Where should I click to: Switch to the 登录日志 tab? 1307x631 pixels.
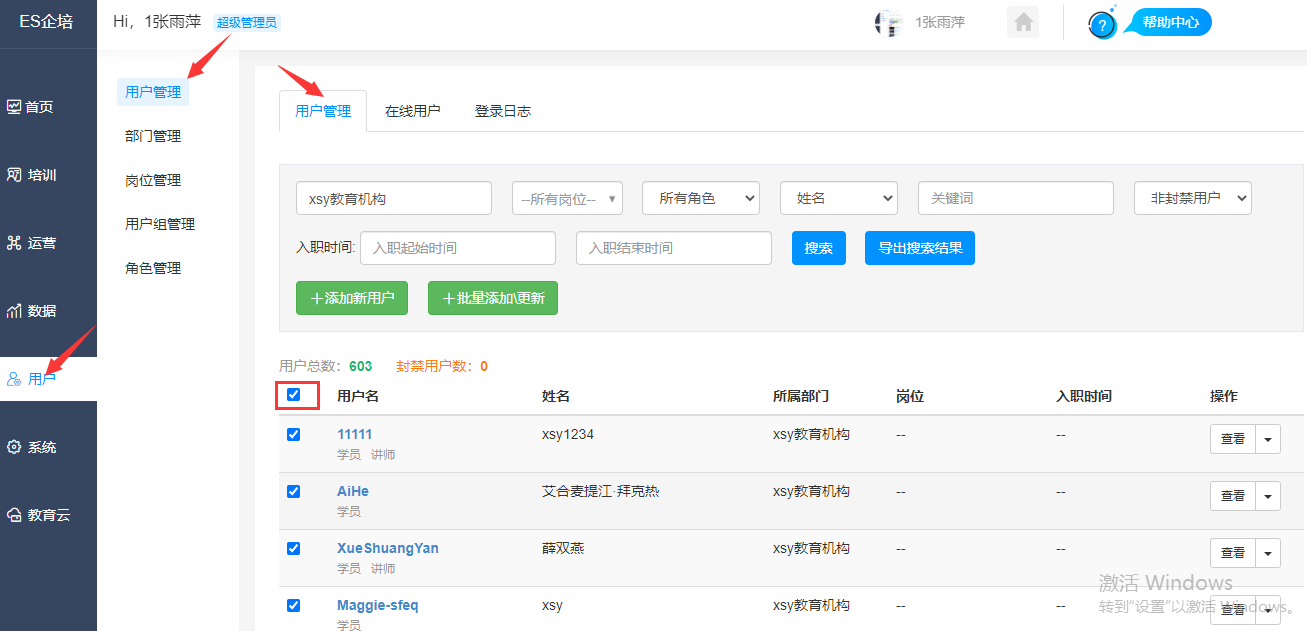tap(502, 111)
